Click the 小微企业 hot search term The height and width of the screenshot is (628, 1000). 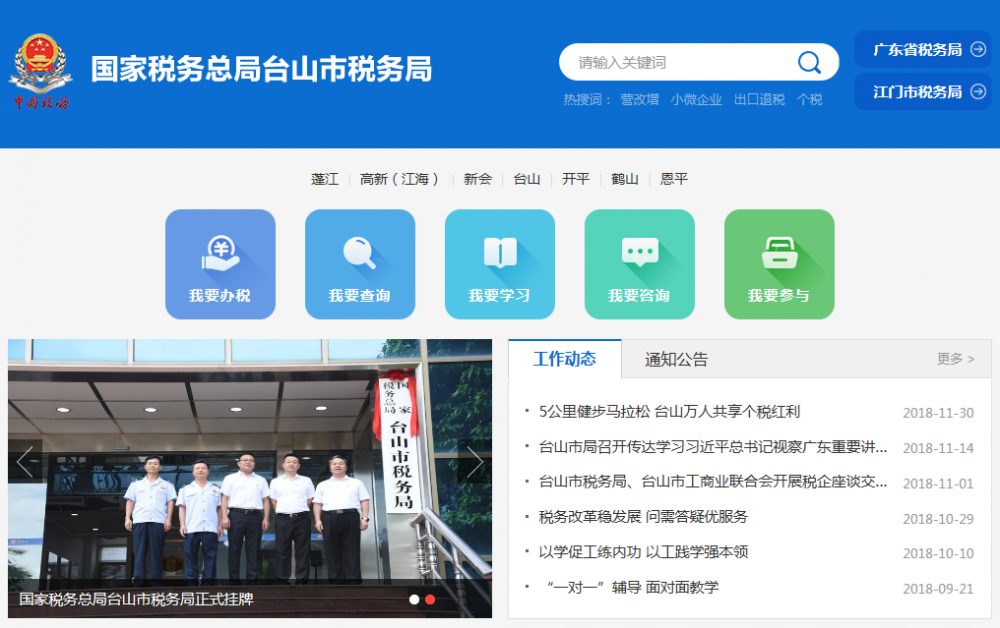[696, 100]
